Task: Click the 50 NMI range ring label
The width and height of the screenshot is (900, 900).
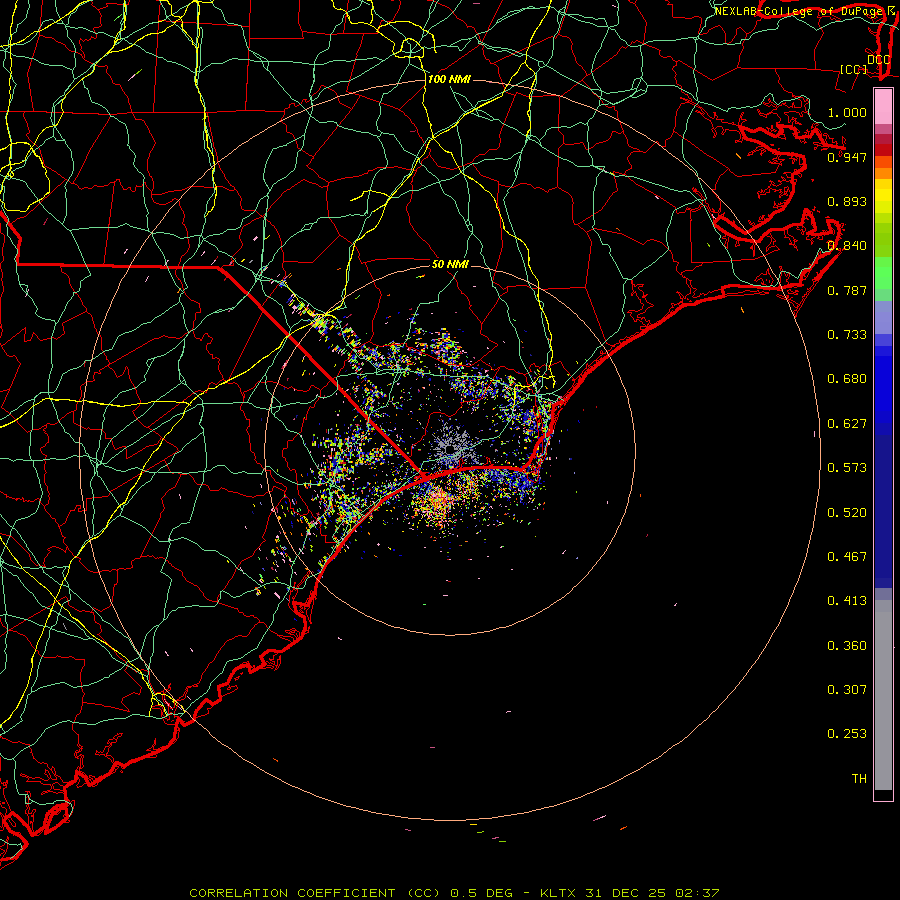Action: coord(451,265)
